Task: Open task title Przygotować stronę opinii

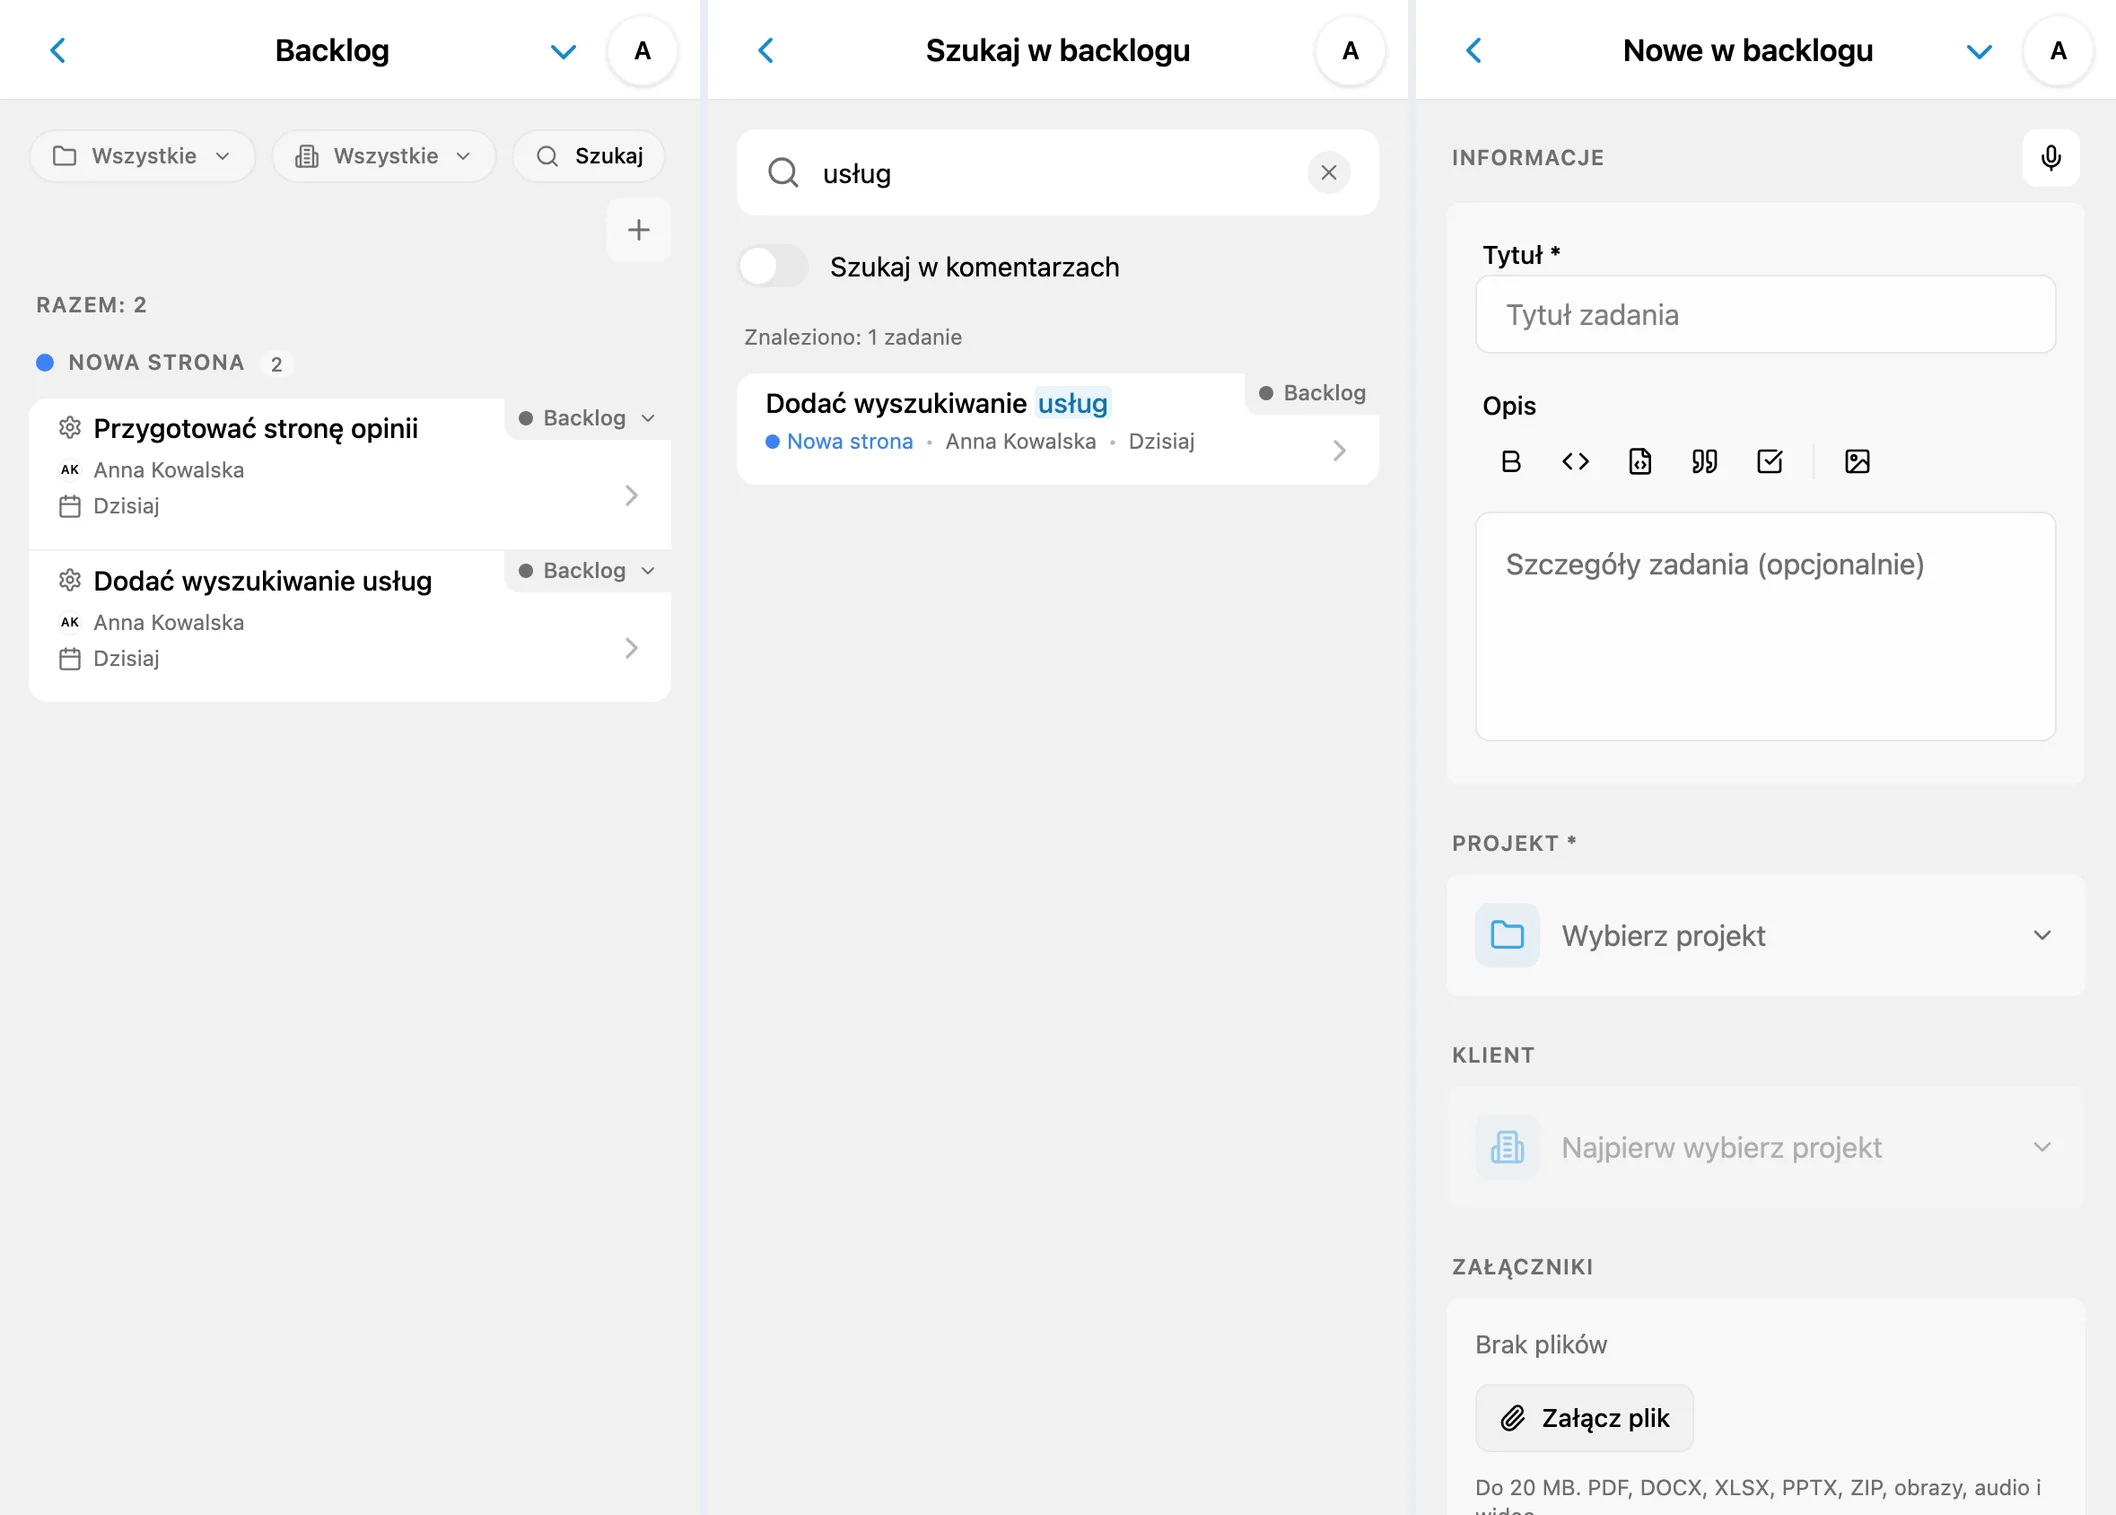Action: click(256, 428)
